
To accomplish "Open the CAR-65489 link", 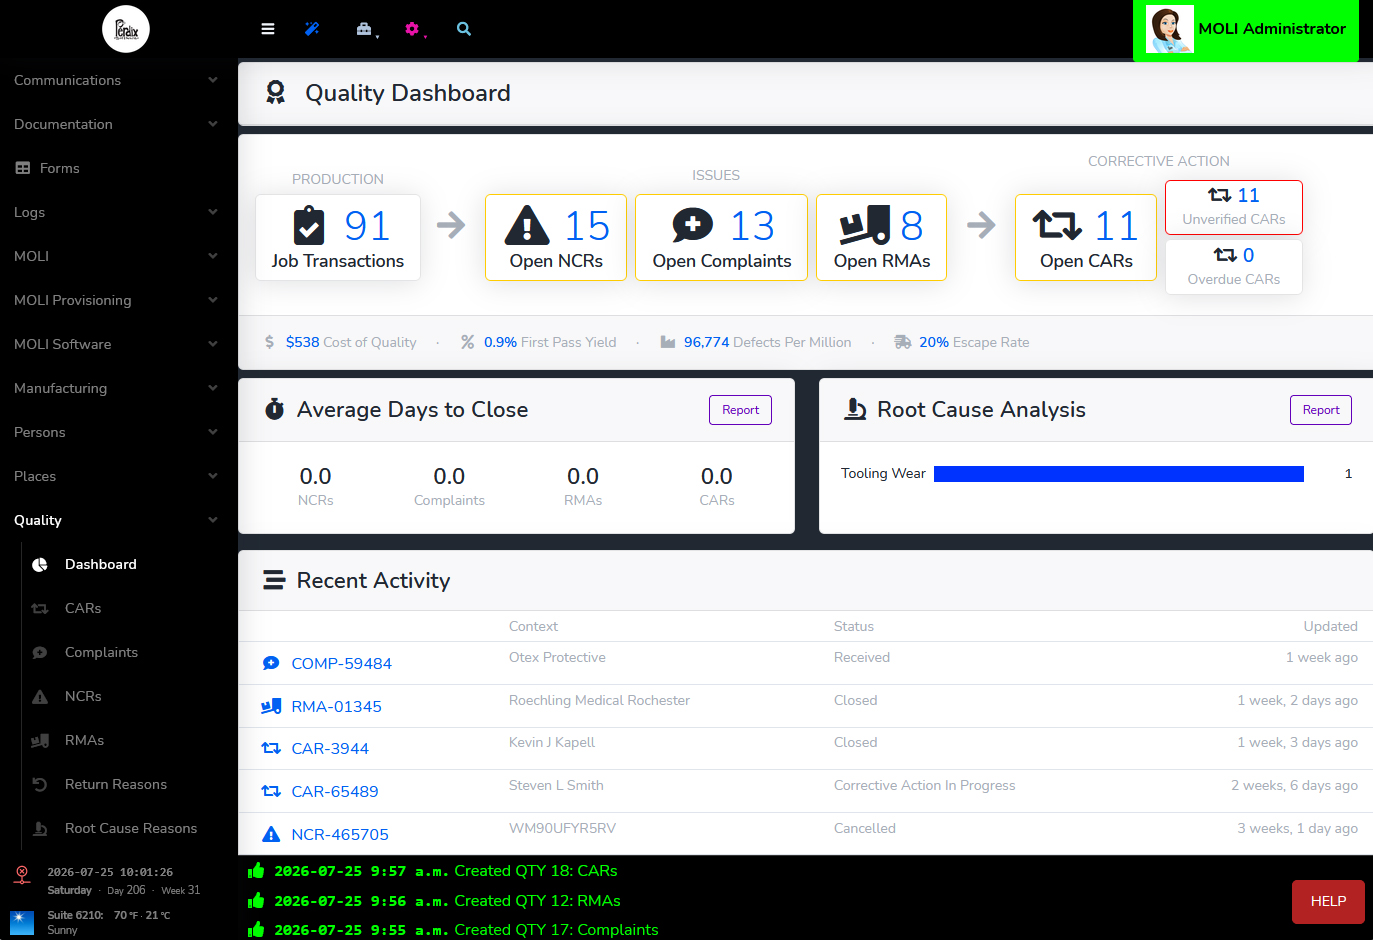I will pos(335,791).
